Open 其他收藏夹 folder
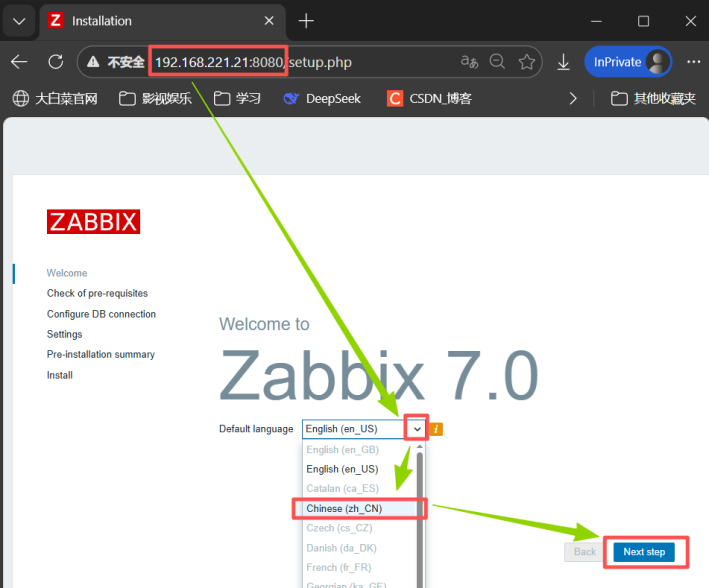The width and height of the screenshot is (709, 588). 653,98
